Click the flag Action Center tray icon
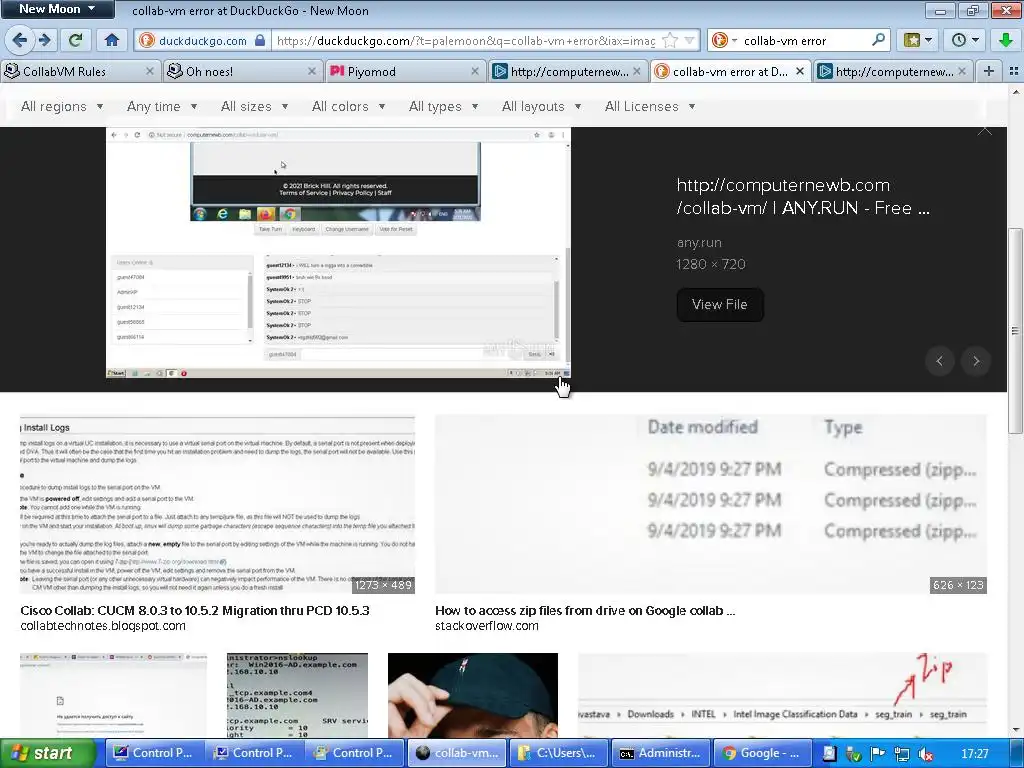Viewport: 1024px width, 768px height. click(x=877, y=754)
